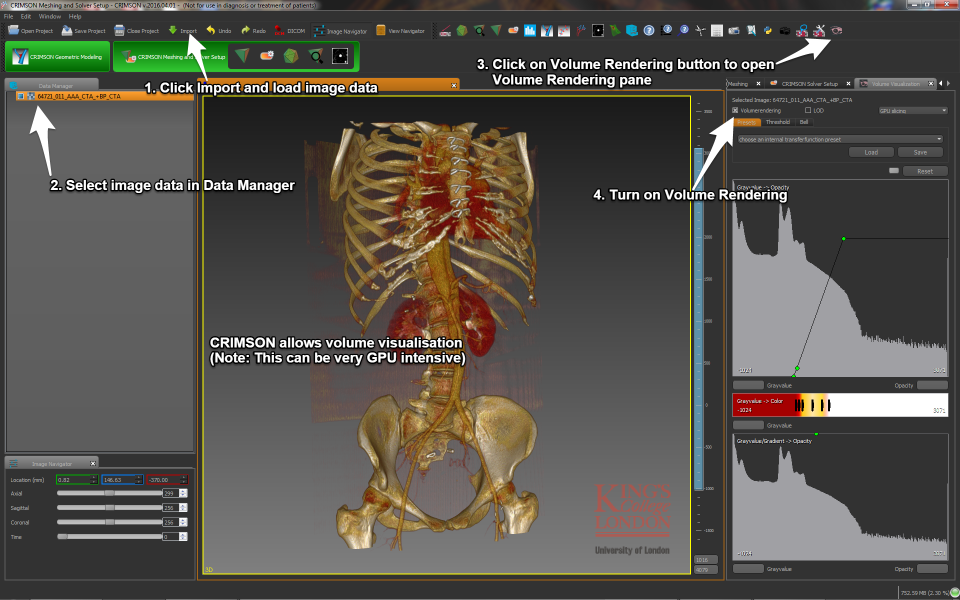
Task: Switch to the Threshold tab
Action: pyautogui.click(x=777, y=122)
